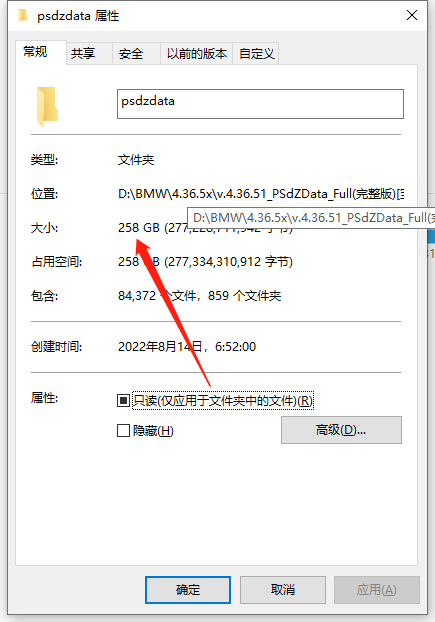Click the 取消 cancel button
The width and height of the screenshot is (435, 622).
click(283, 590)
